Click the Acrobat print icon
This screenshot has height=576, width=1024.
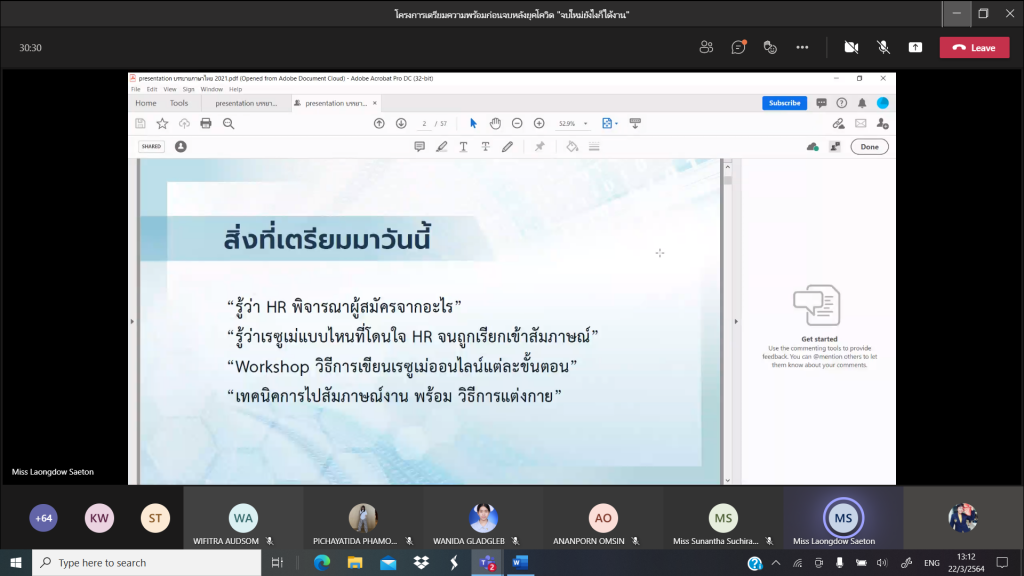(x=206, y=123)
